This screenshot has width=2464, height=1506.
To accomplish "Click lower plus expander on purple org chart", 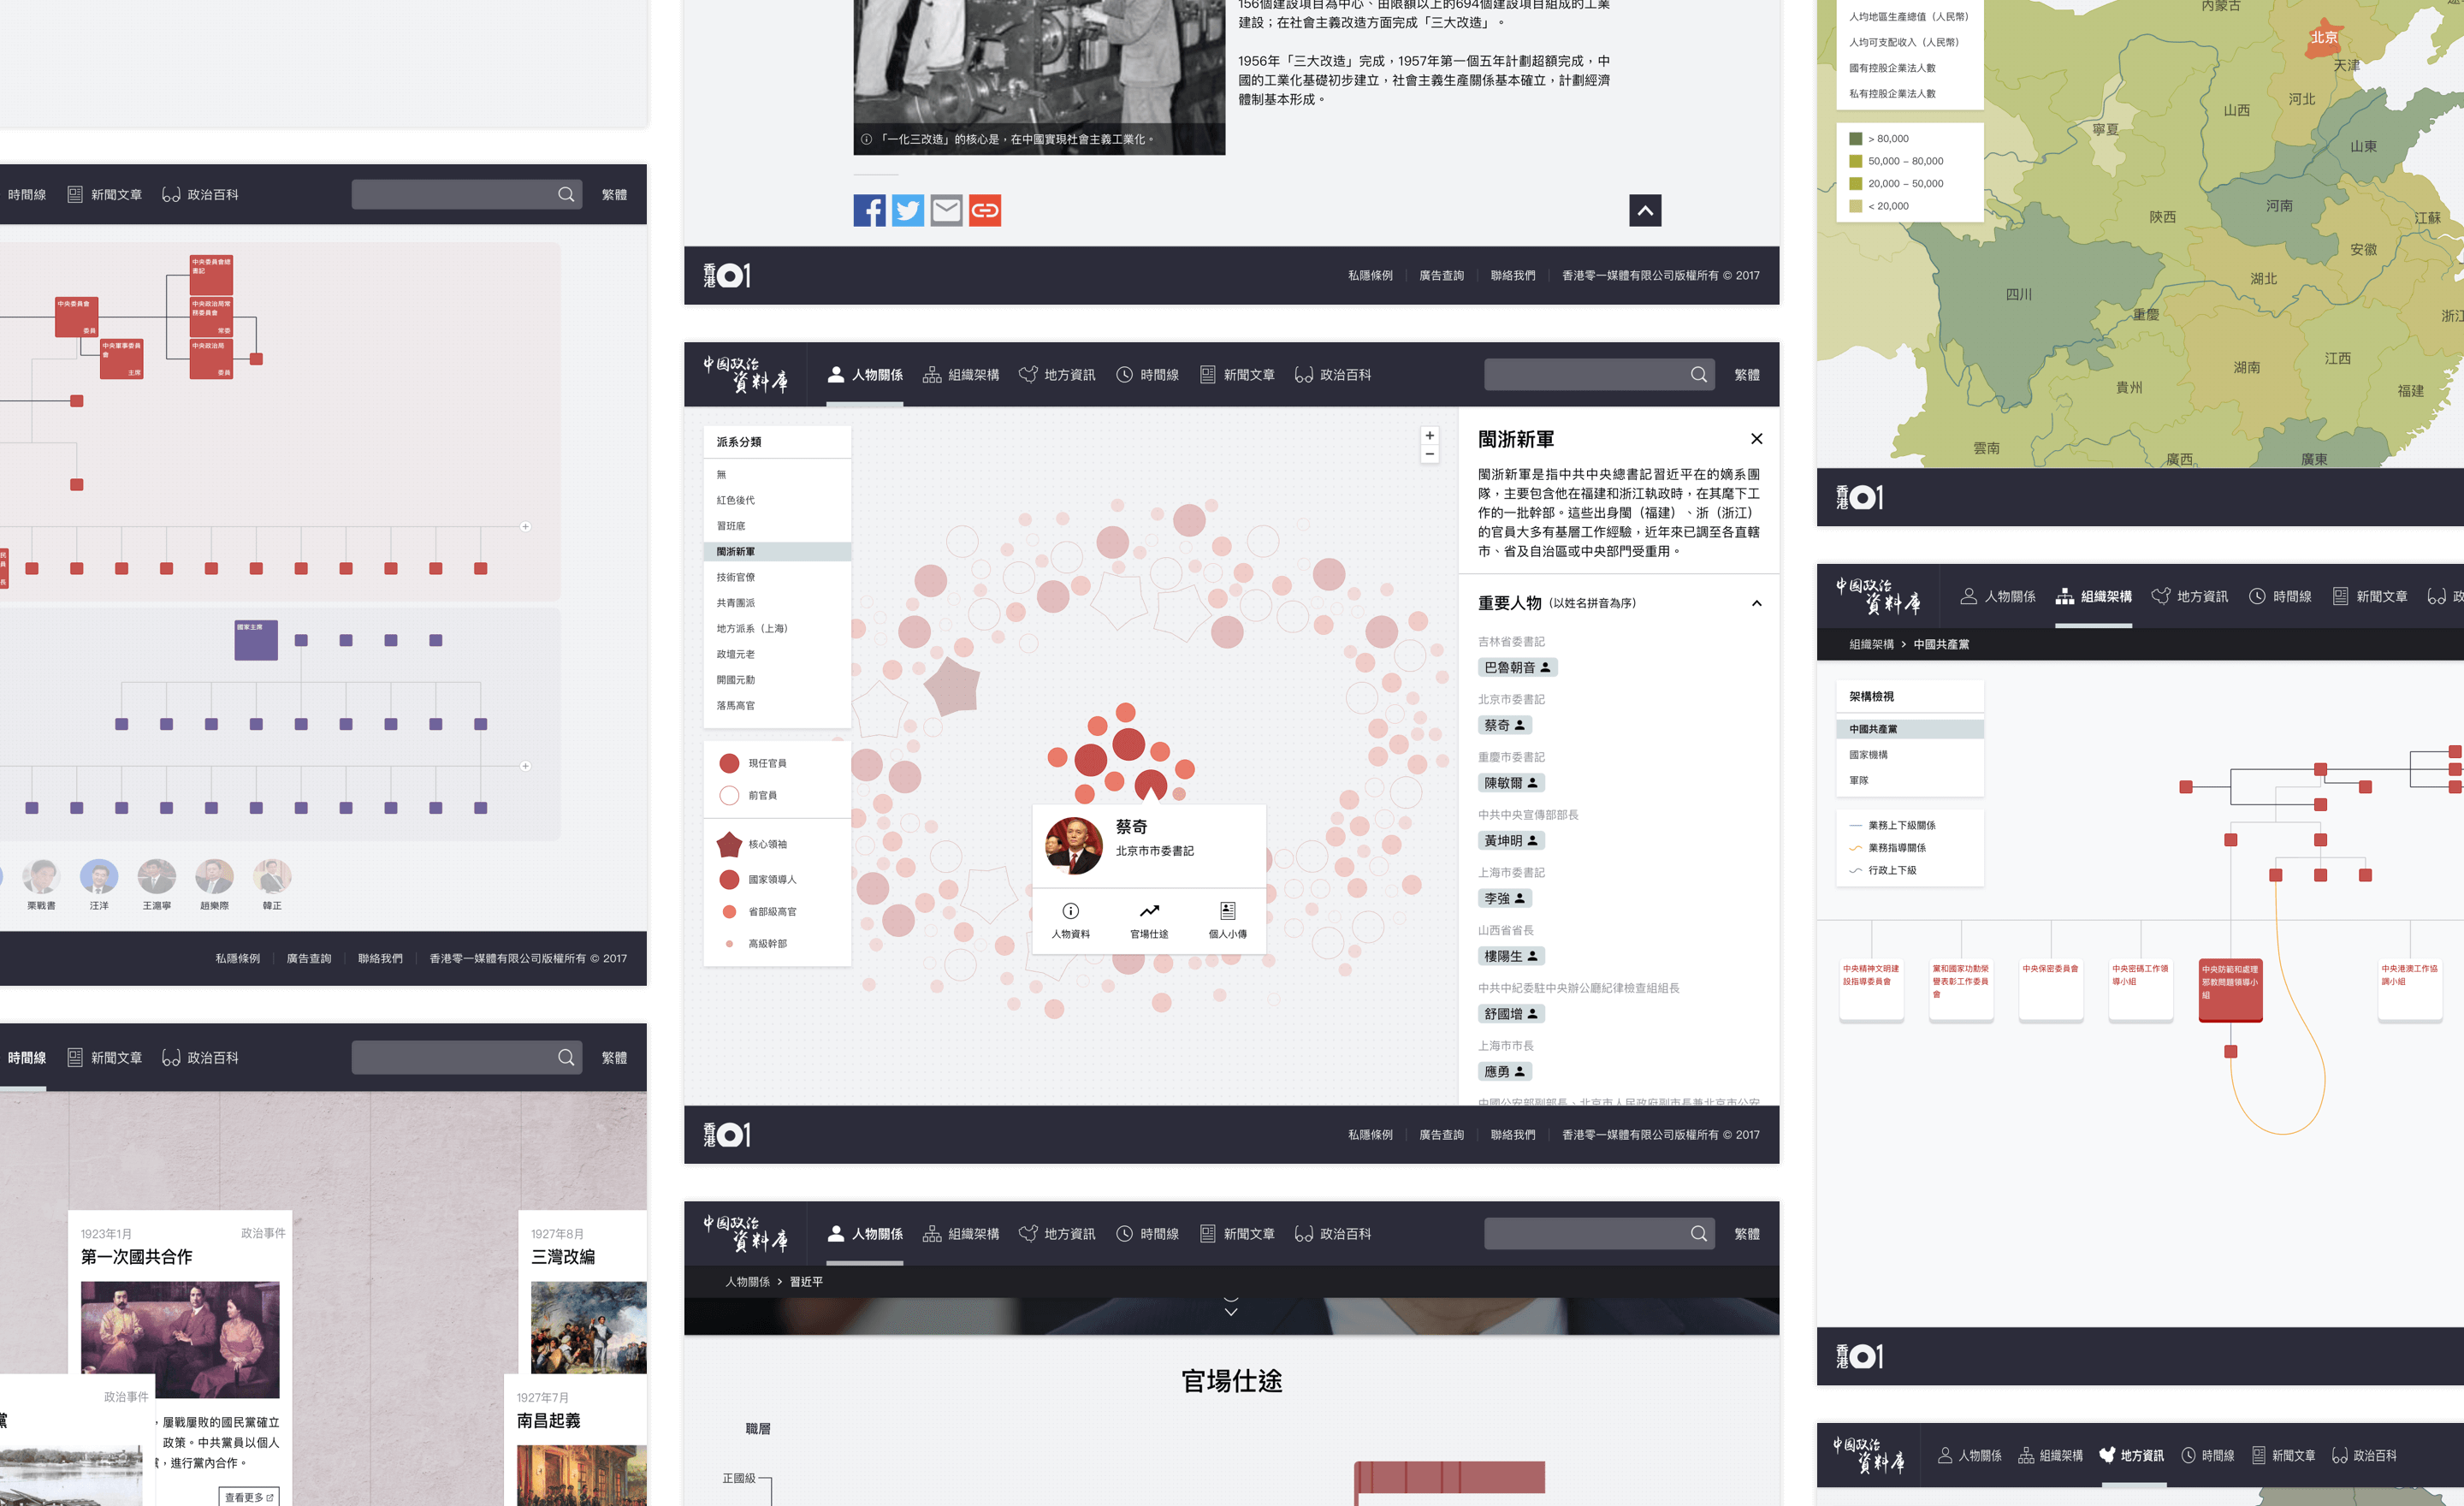I will [x=525, y=766].
